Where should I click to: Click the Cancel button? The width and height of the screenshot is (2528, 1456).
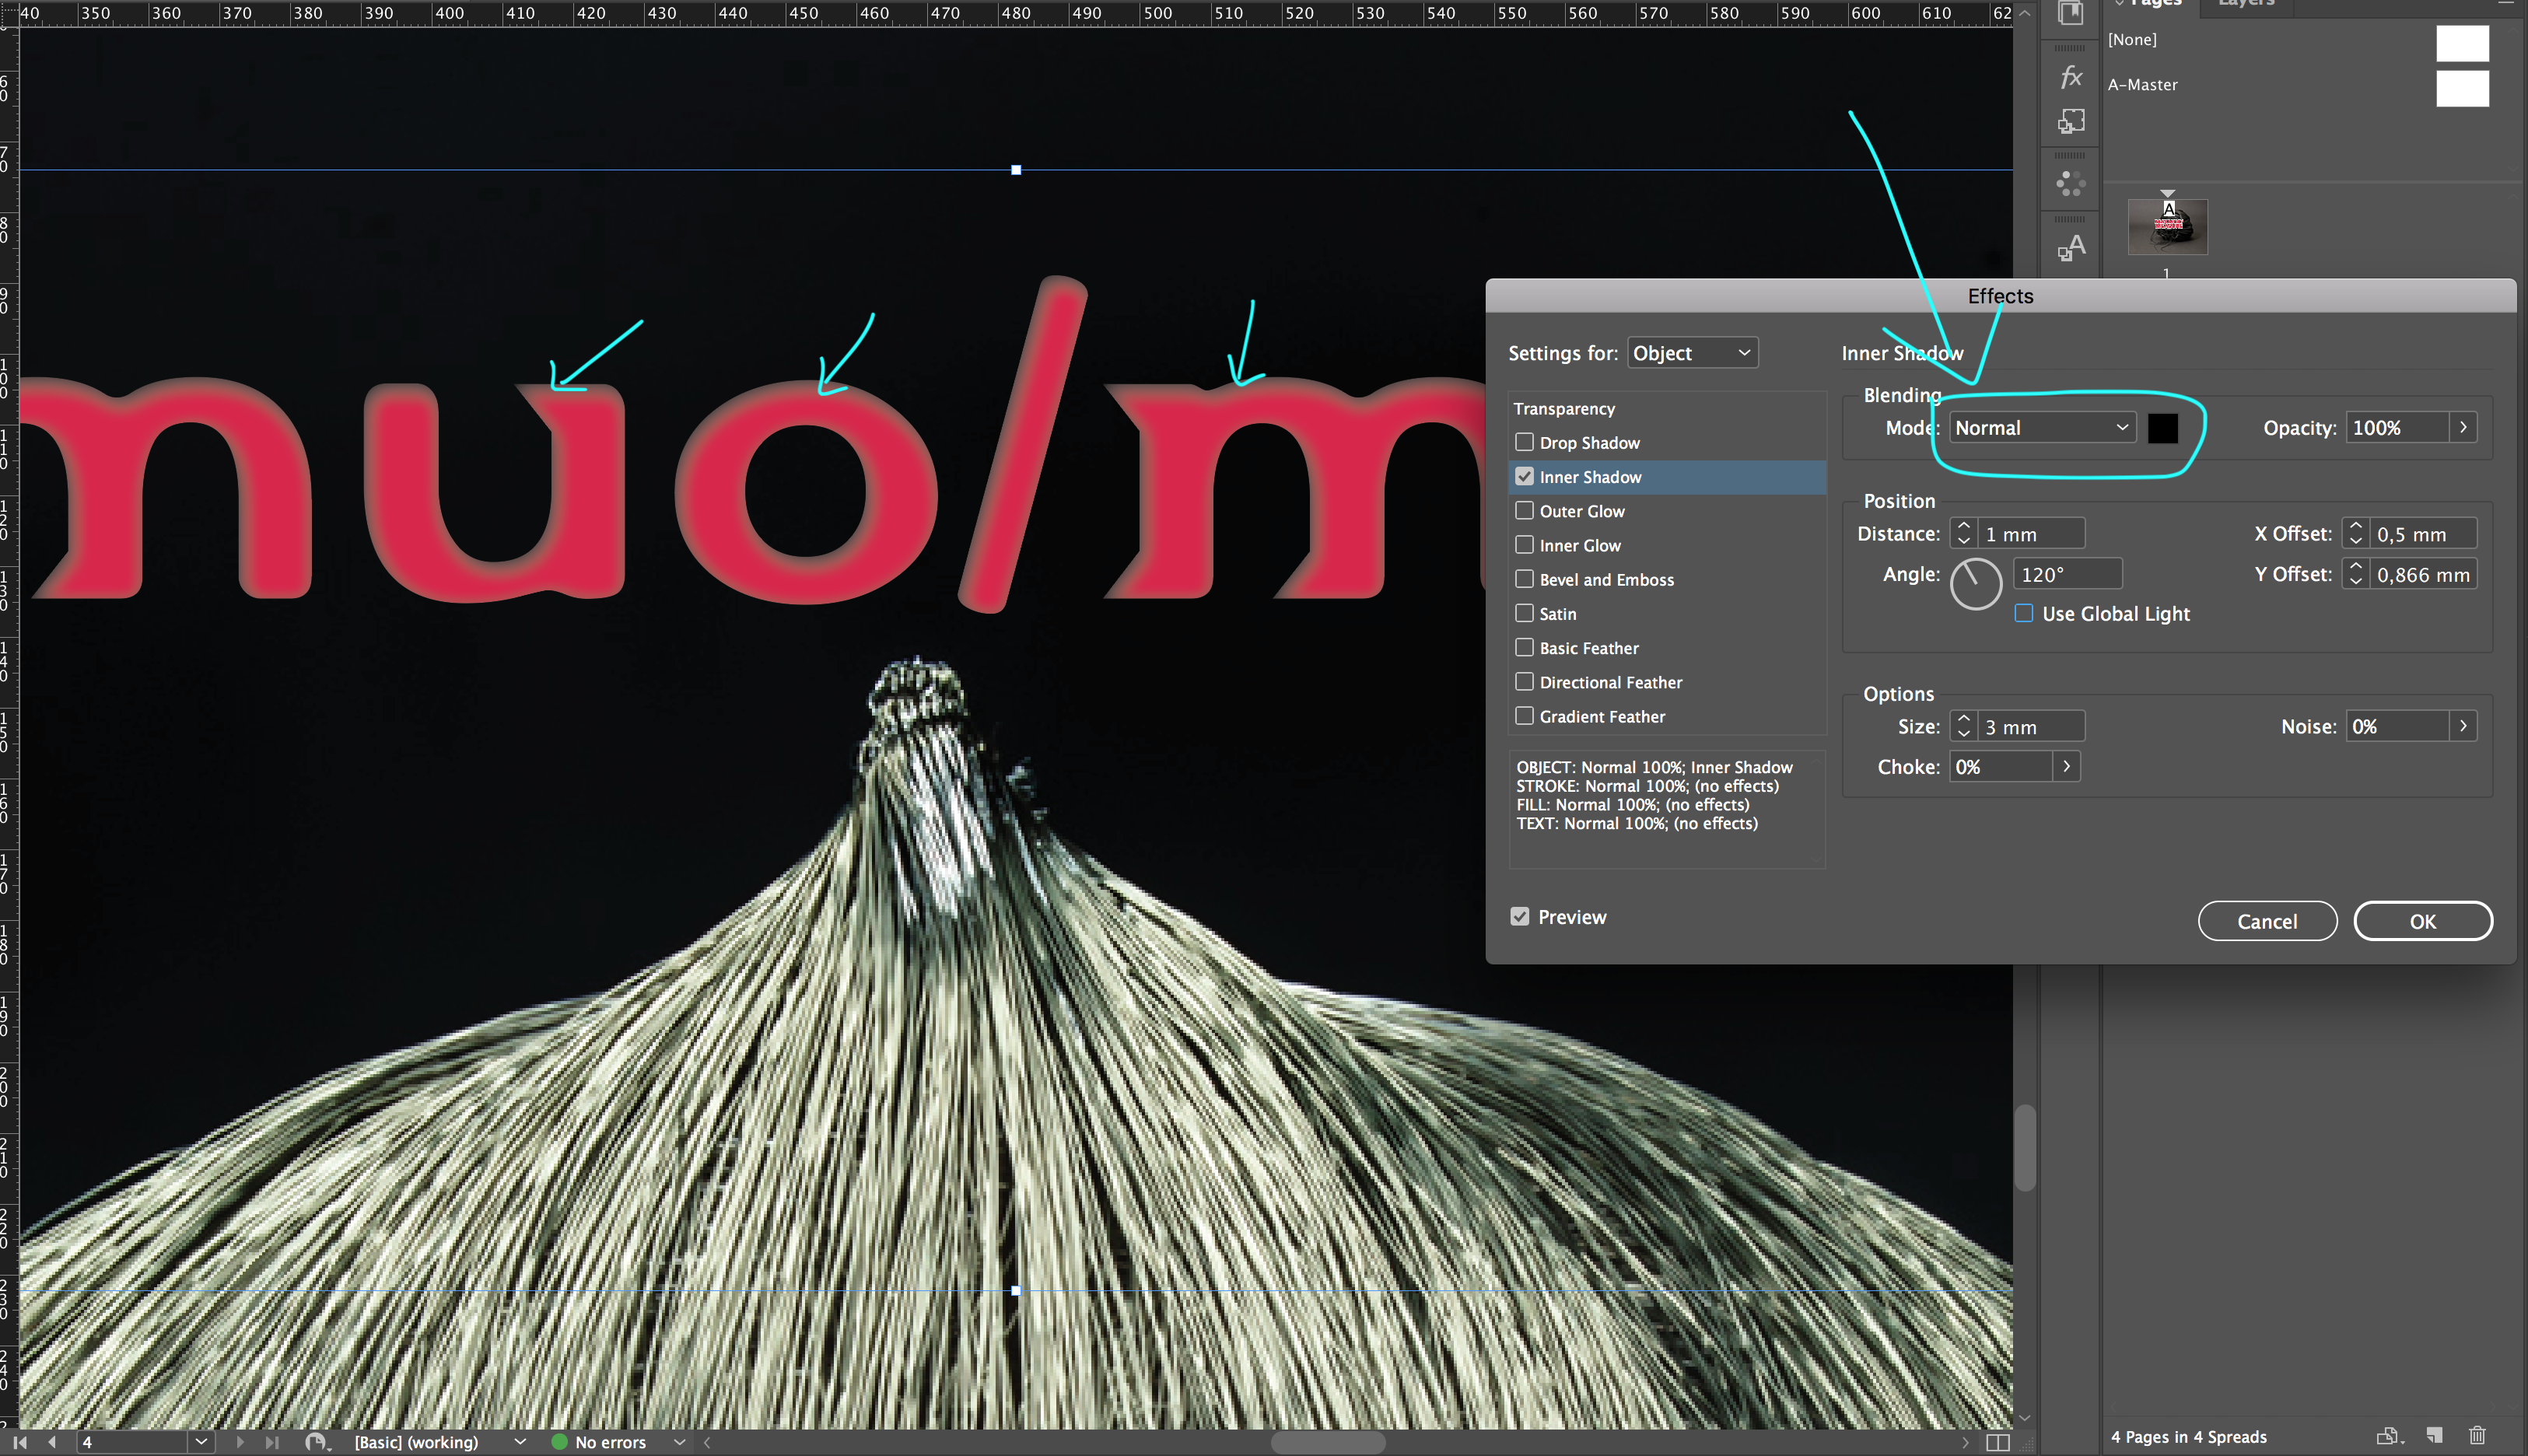(2267, 920)
